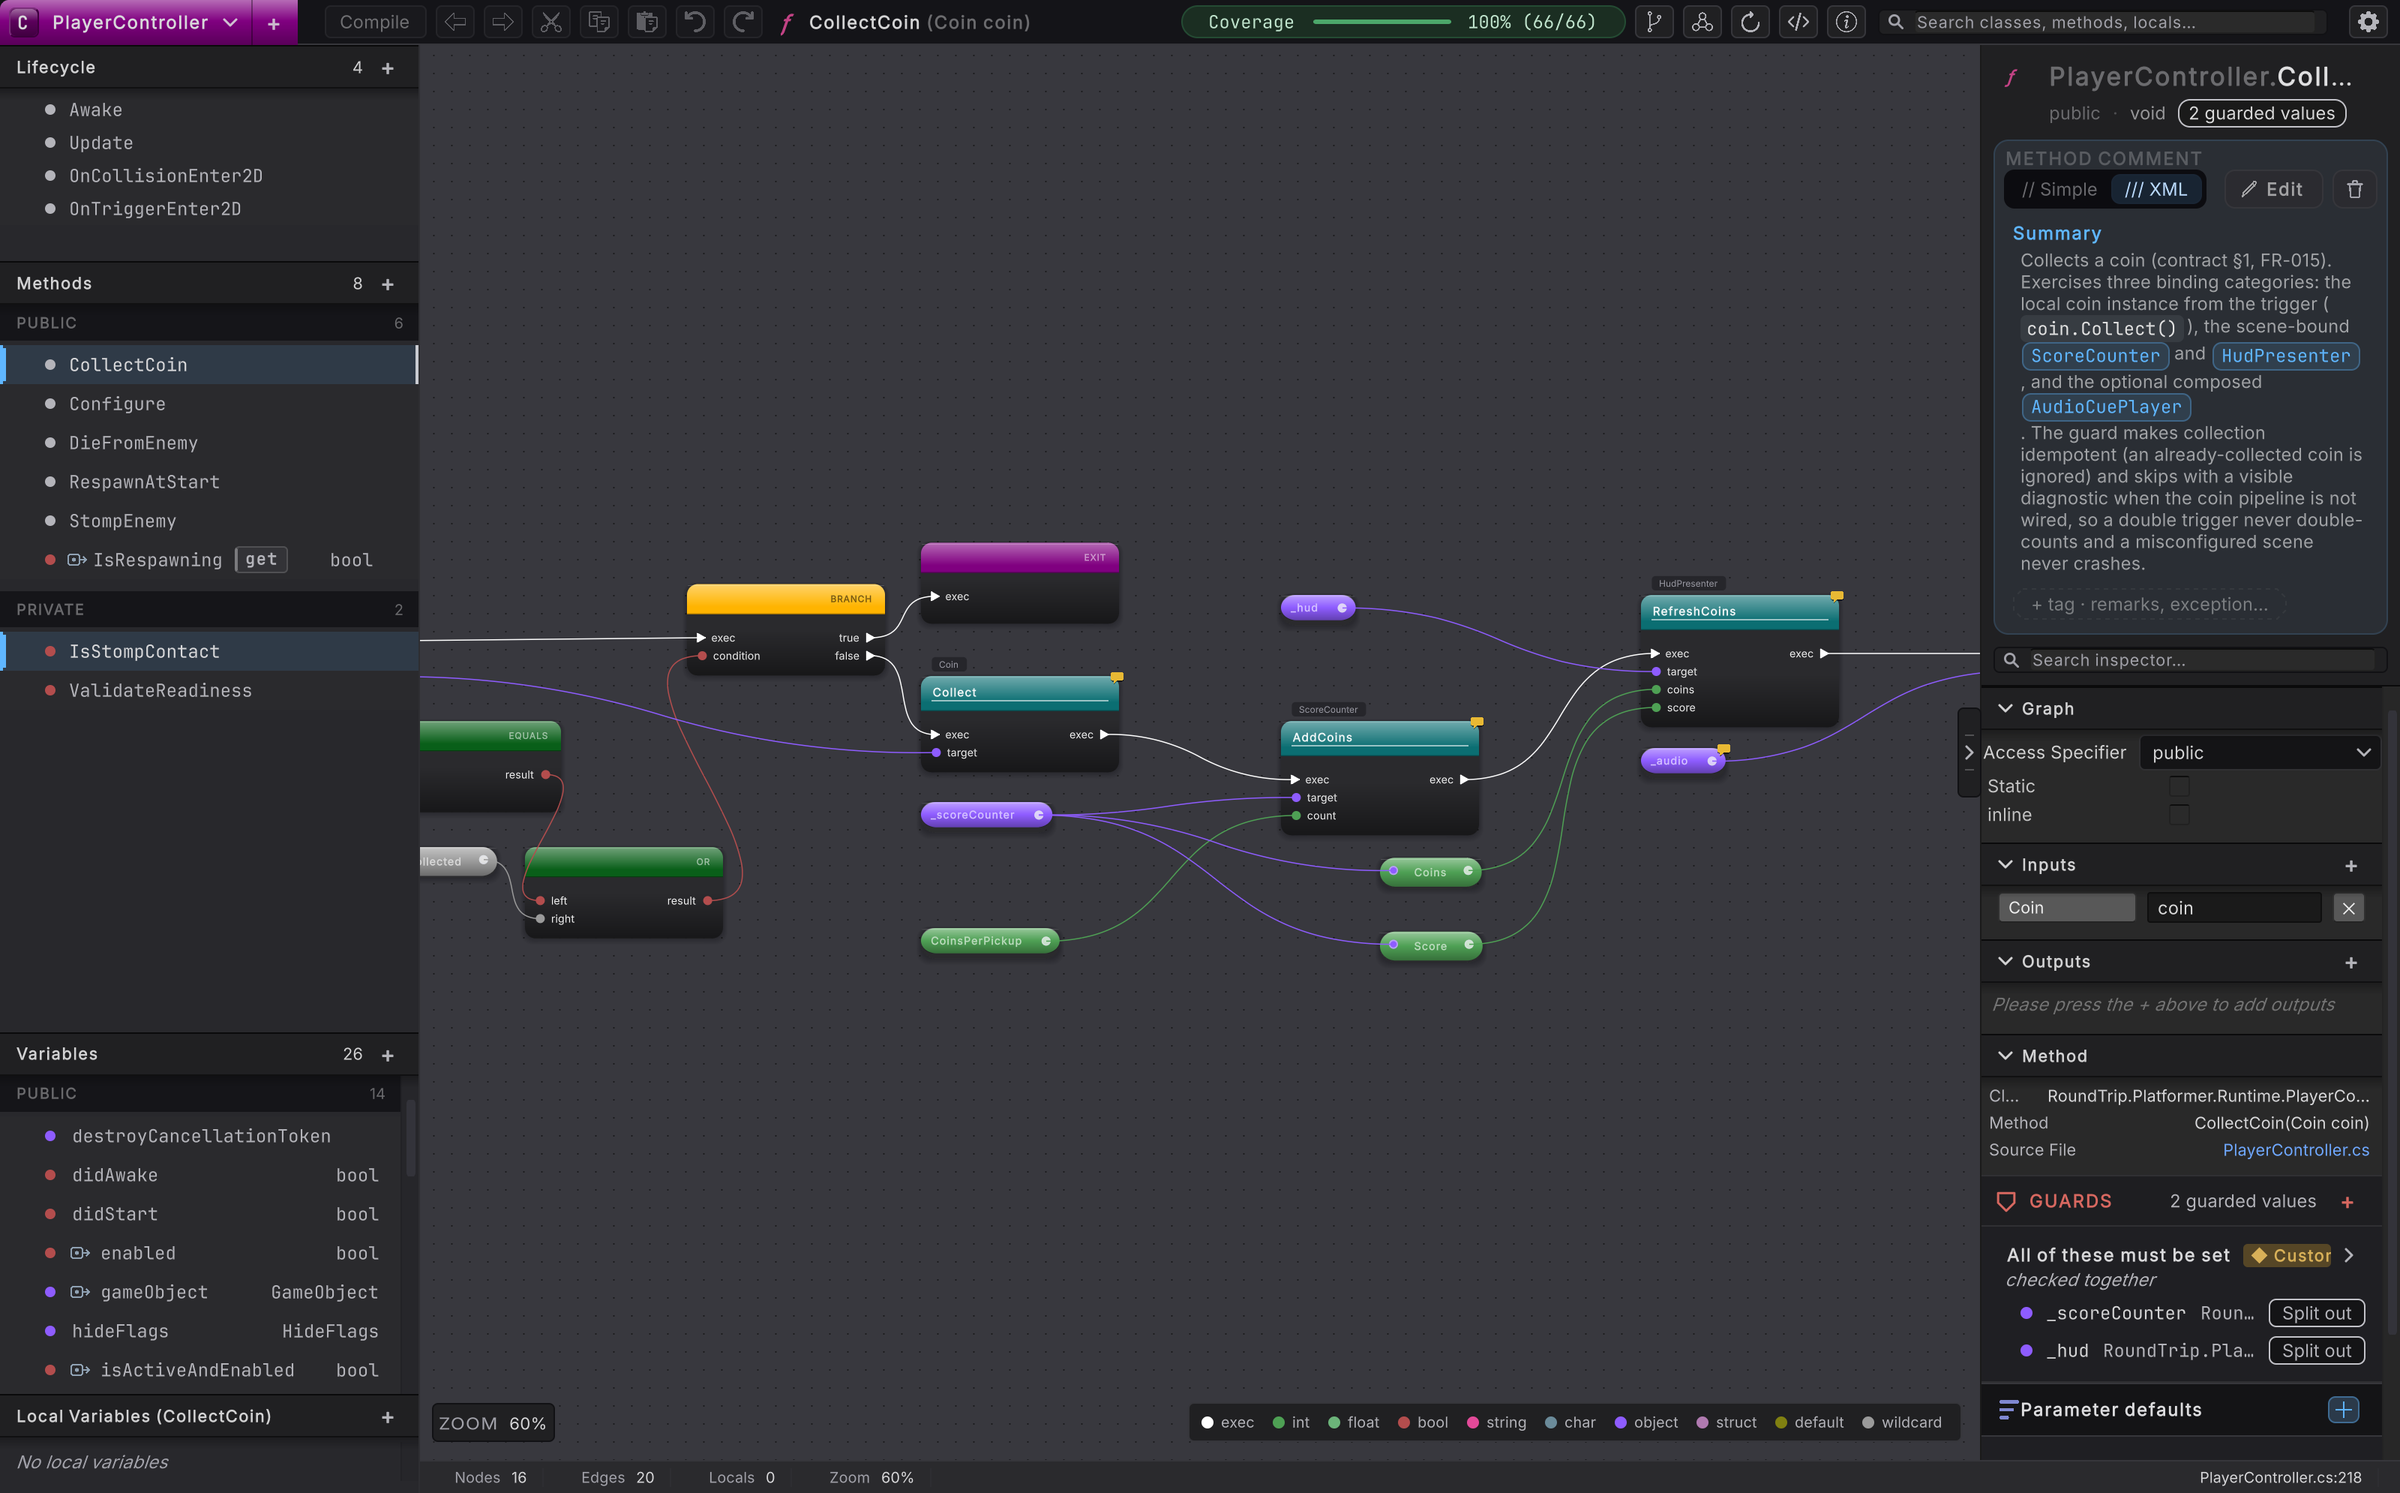
Task: Add a local variable for CollectCoin
Action: click(388, 1417)
